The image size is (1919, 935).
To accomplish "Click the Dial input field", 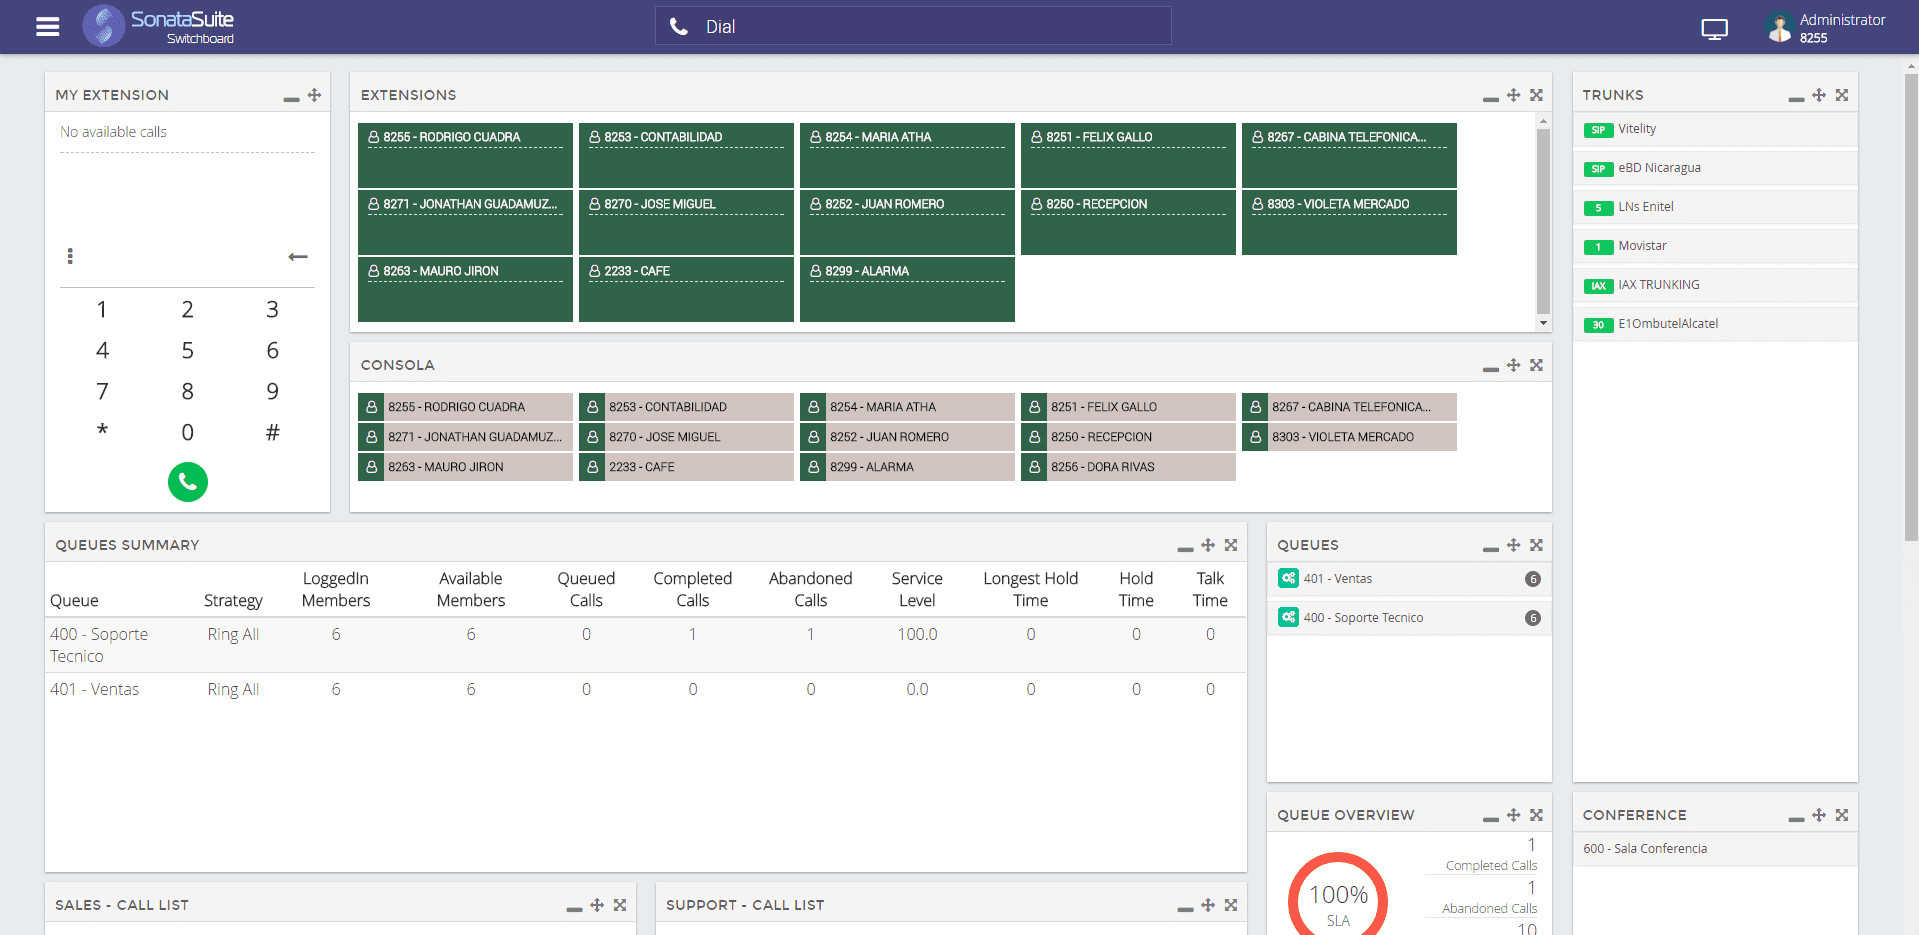I will coord(913,26).
